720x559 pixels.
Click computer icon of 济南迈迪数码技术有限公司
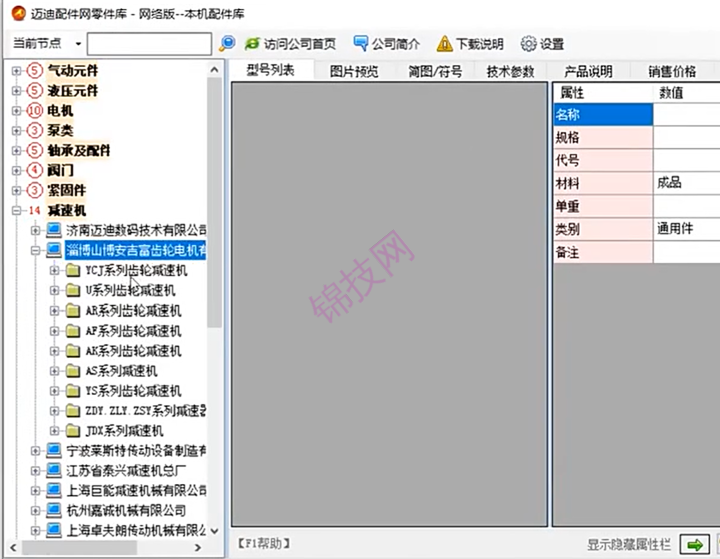point(54,229)
